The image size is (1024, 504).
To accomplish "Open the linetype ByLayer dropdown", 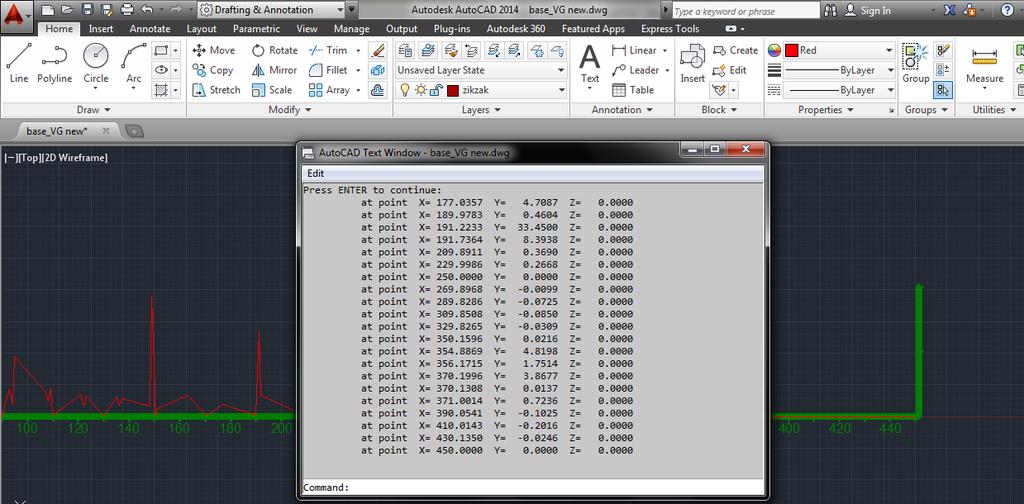I will (839, 90).
